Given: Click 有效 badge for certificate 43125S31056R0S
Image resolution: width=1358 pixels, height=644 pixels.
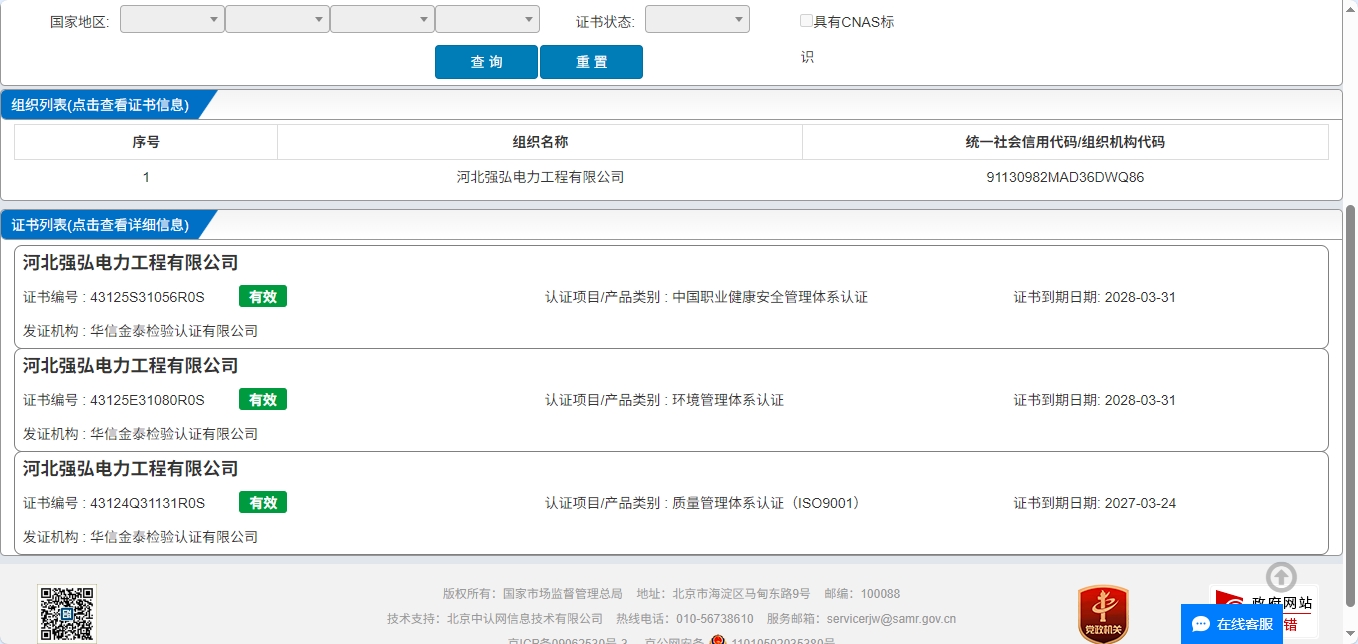Looking at the screenshot, I should tap(263, 296).
